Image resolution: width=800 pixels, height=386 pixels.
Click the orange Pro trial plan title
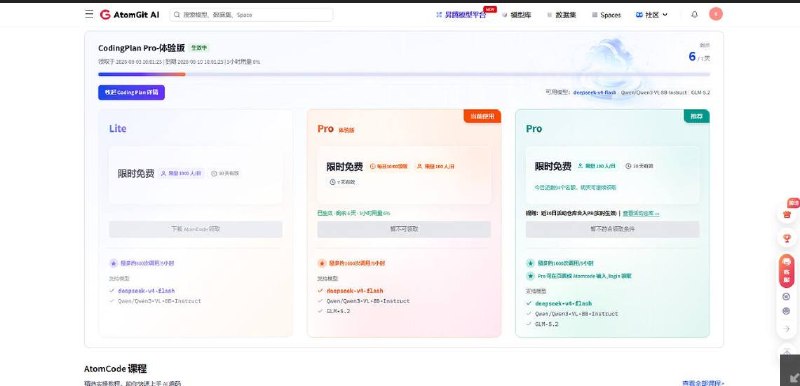[x=336, y=129]
